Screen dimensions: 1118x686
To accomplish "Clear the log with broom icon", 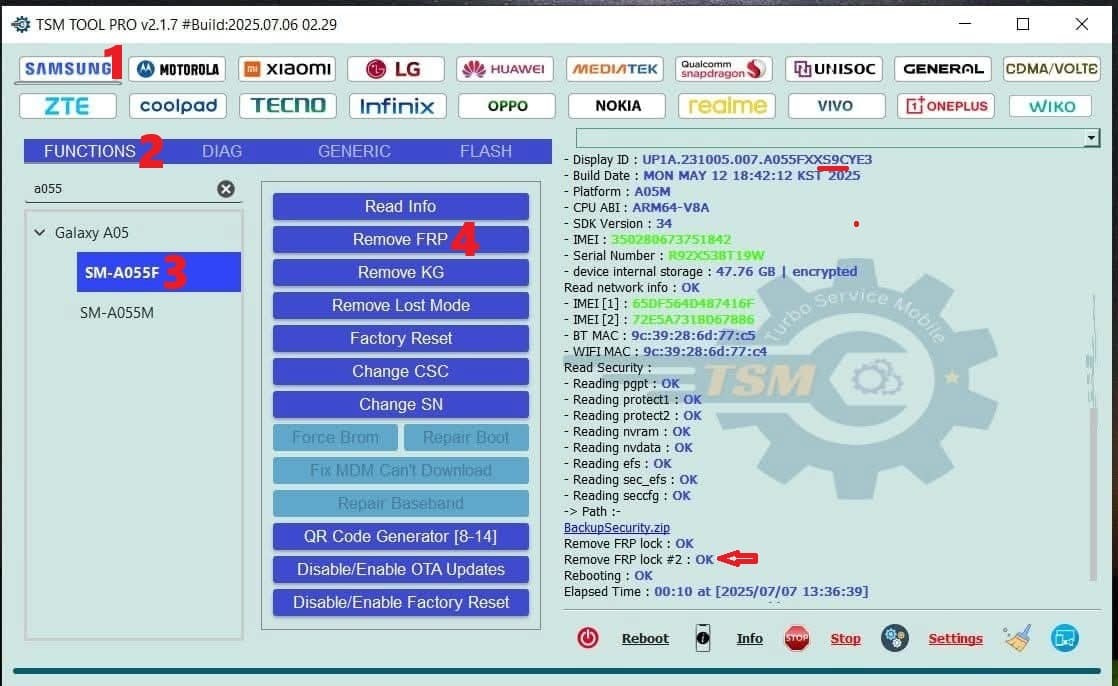I will click(x=1017, y=638).
